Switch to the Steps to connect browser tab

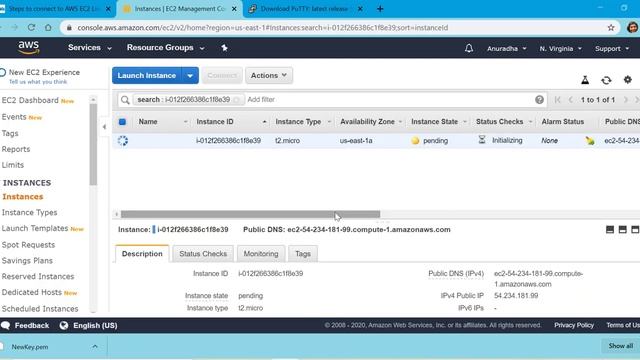pyautogui.click(x=54, y=9)
